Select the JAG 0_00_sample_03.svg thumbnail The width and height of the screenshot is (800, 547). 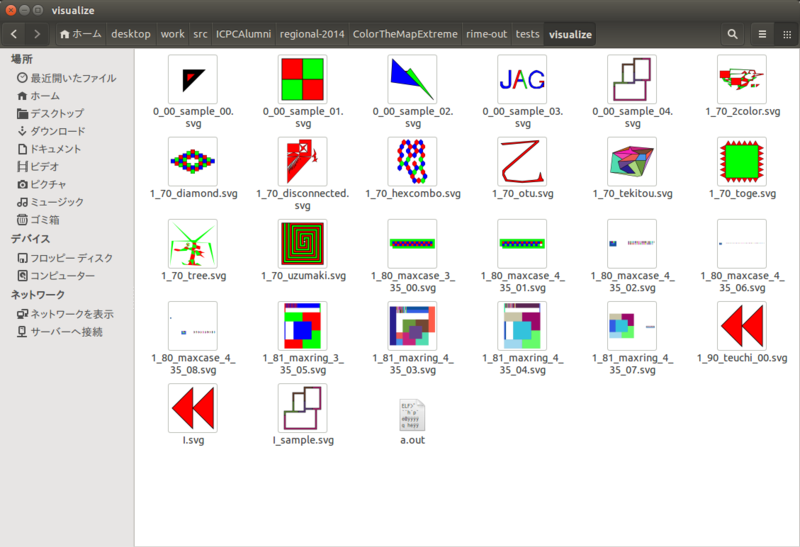(x=522, y=79)
